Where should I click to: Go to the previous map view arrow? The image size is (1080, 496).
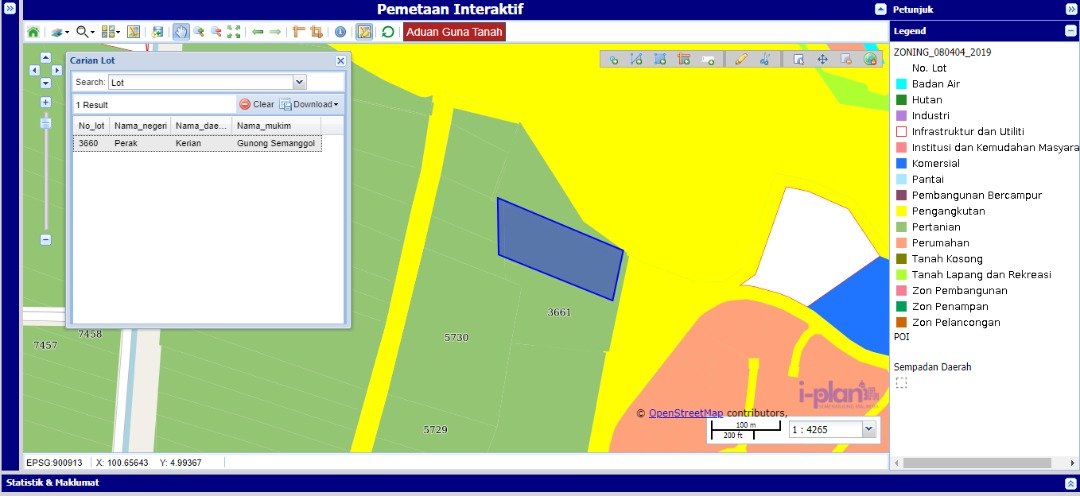[257, 32]
